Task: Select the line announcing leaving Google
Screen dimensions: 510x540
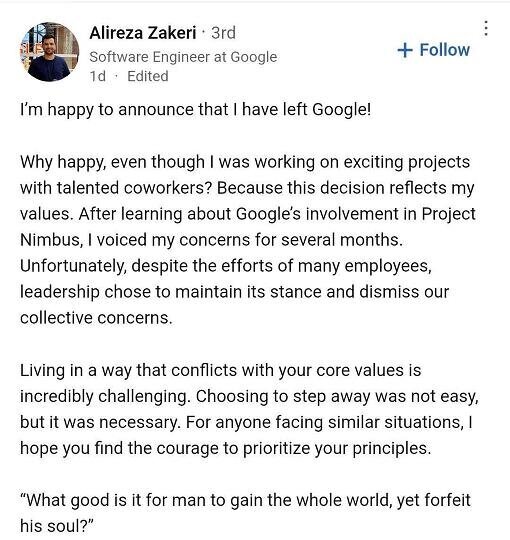Action: (196, 110)
